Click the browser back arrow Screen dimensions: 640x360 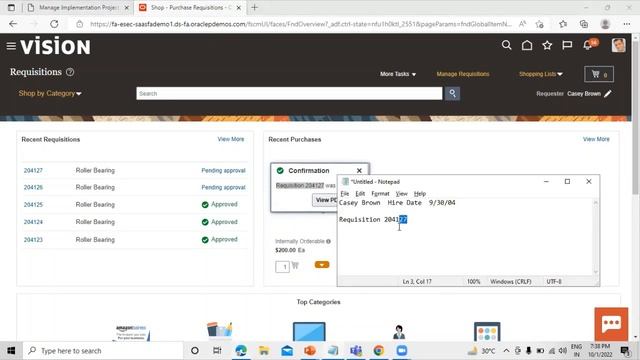coord(13,24)
